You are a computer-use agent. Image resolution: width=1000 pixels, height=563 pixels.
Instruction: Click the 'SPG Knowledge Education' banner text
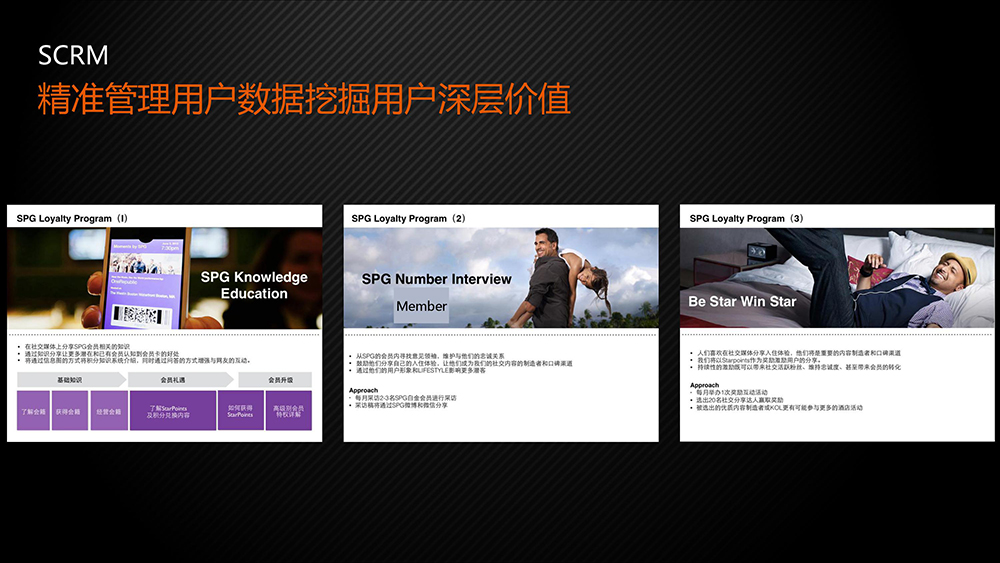[254, 285]
